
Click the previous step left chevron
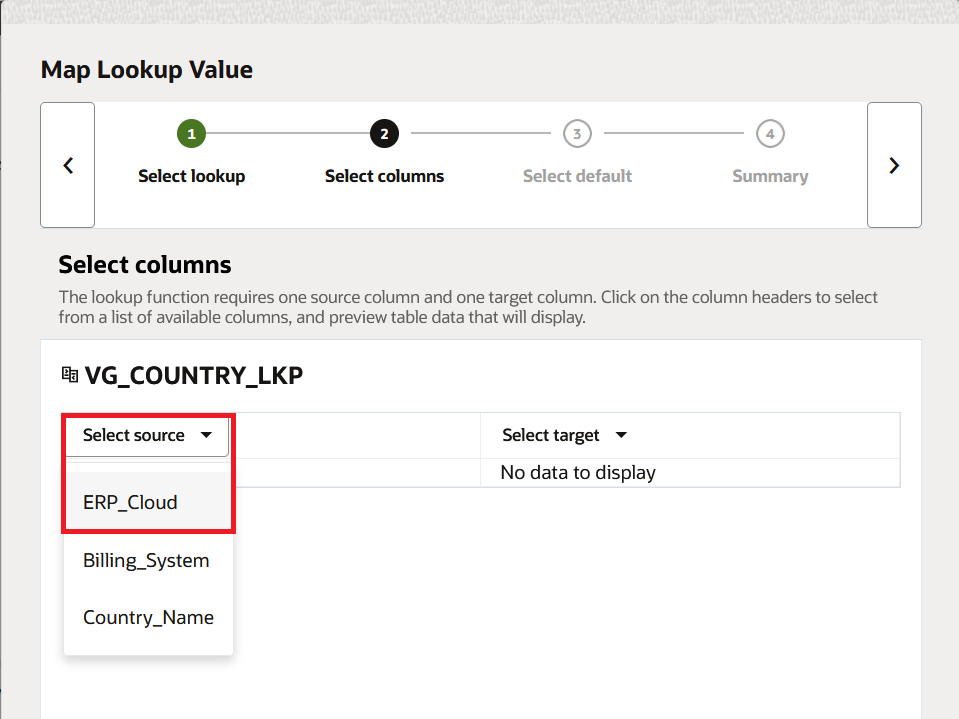[x=68, y=166]
